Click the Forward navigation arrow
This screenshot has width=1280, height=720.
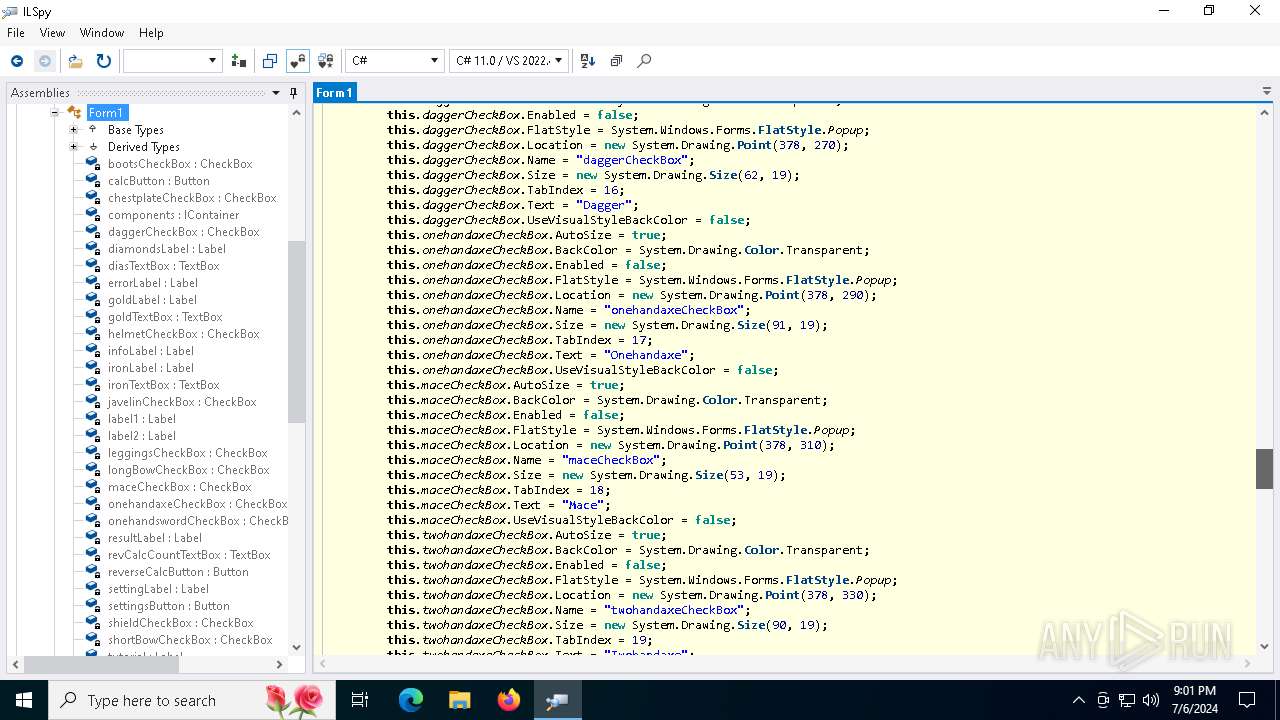click(45, 61)
